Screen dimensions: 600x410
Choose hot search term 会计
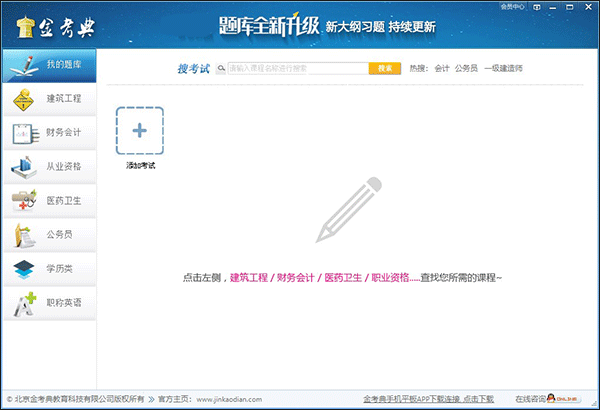(442, 69)
